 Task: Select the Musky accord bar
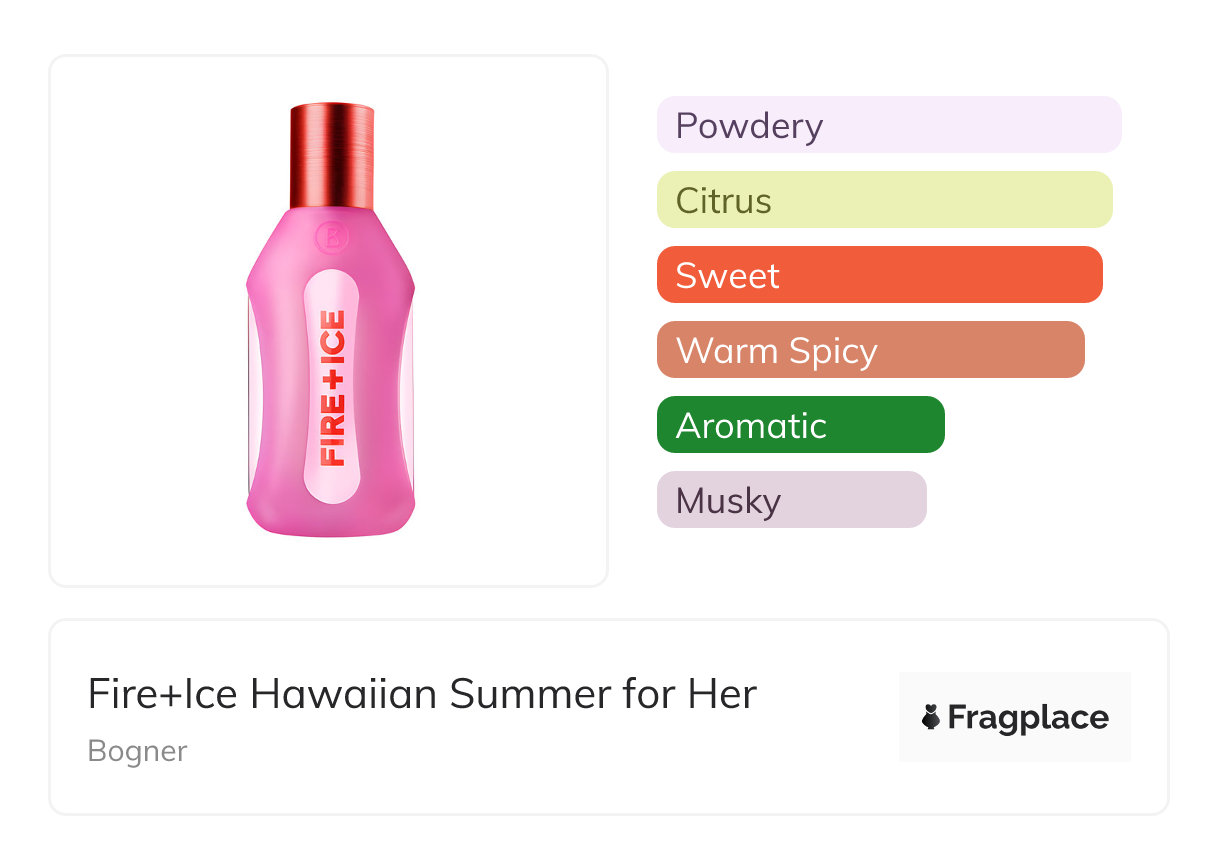click(791, 500)
